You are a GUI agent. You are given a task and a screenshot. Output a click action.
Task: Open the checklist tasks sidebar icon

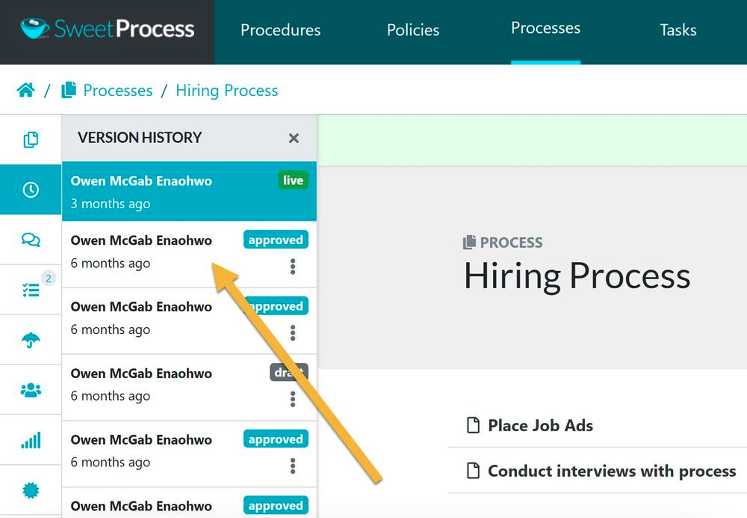click(31, 290)
